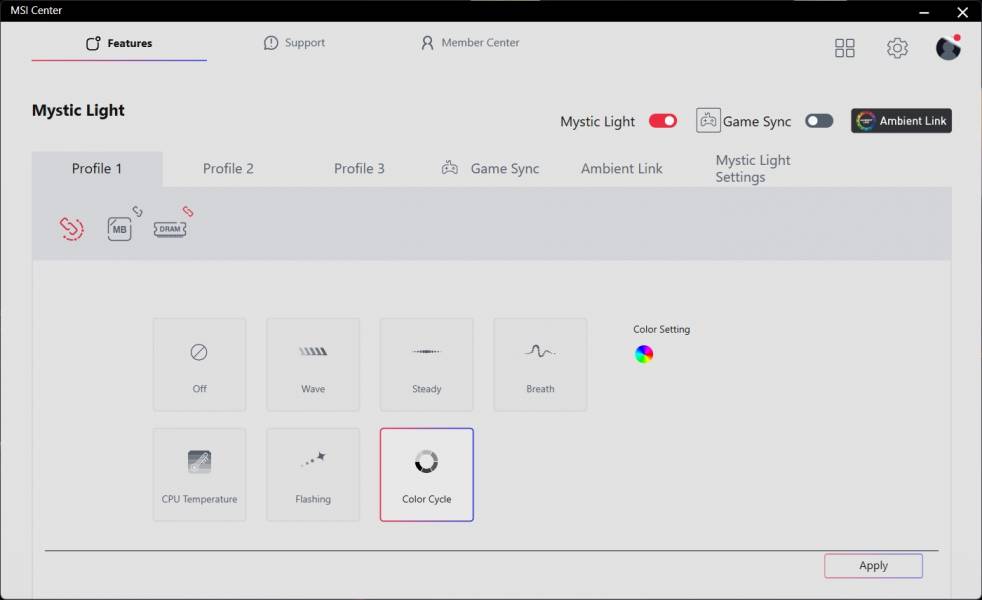This screenshot has width=982, height=600.
Task: Select the sync-all devices link icon
Action: 71,228
